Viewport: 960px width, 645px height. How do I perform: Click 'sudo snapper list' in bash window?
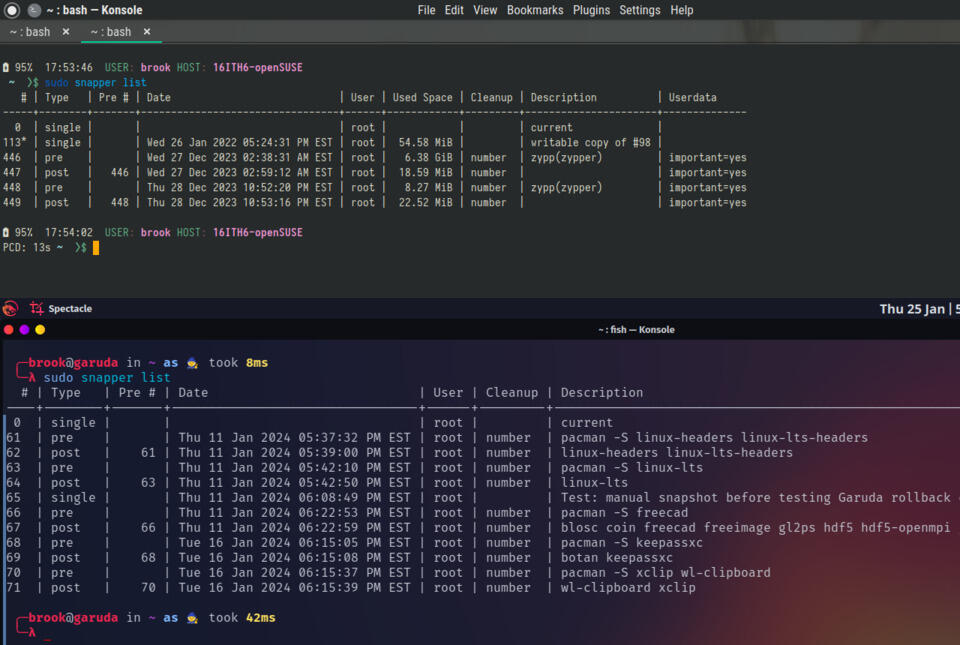pos(95,83)
